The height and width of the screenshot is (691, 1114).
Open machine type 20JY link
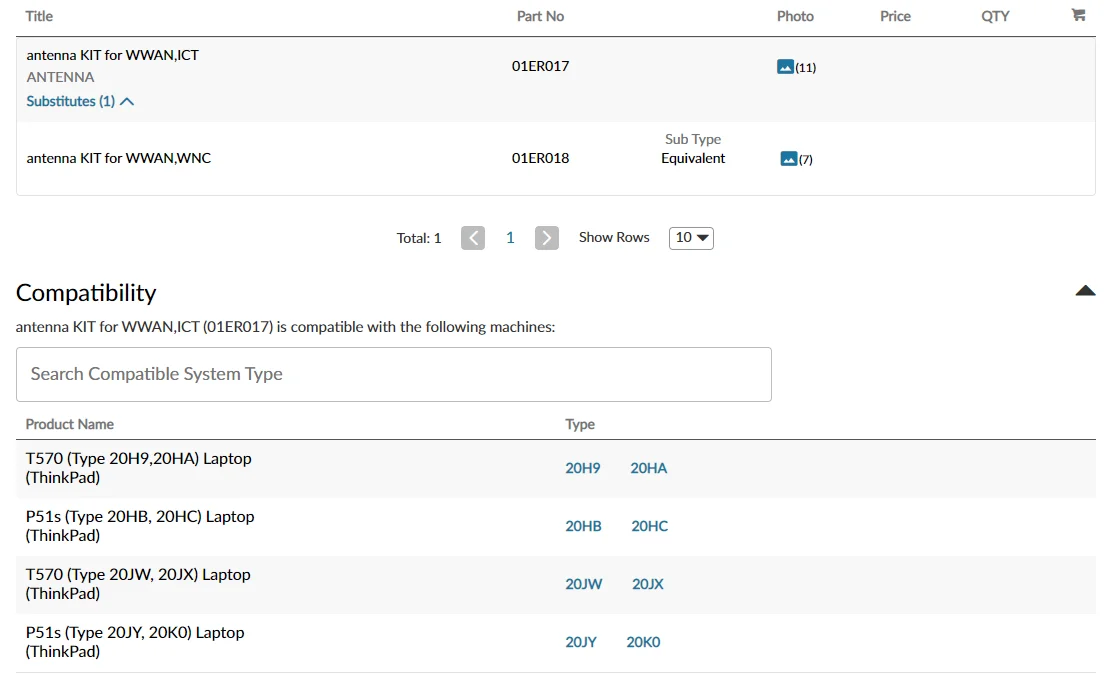(x=581, y=642)
